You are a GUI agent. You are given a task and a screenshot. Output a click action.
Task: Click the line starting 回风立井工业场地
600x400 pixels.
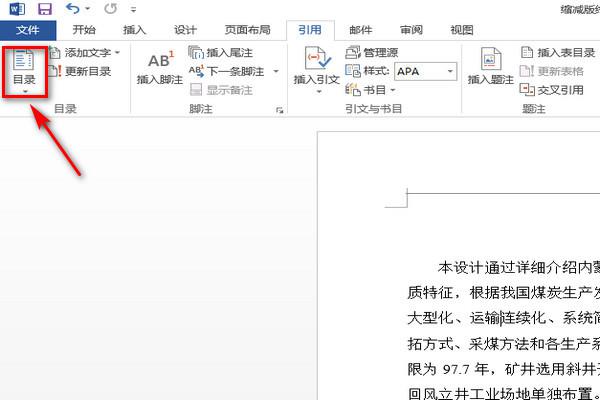504,393
